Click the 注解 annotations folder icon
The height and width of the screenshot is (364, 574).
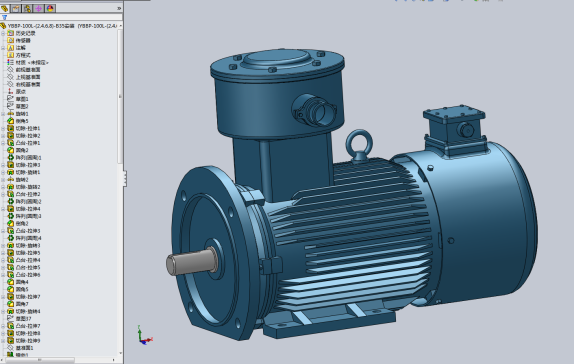tap(11, 48)
